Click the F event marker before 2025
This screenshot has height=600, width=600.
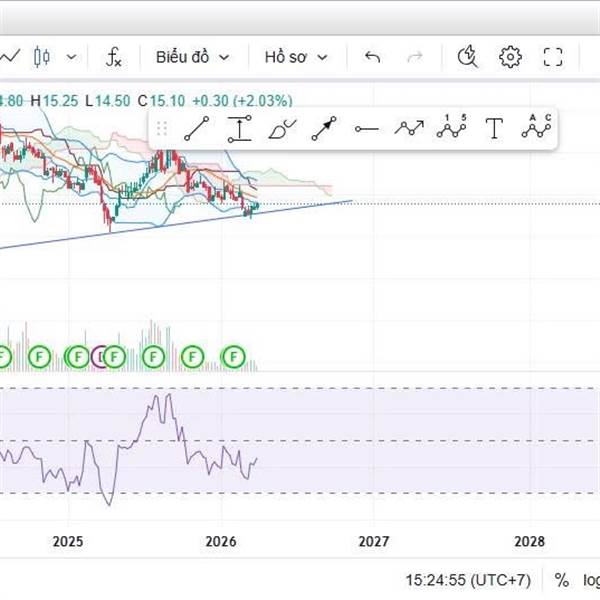click(39, 357)
